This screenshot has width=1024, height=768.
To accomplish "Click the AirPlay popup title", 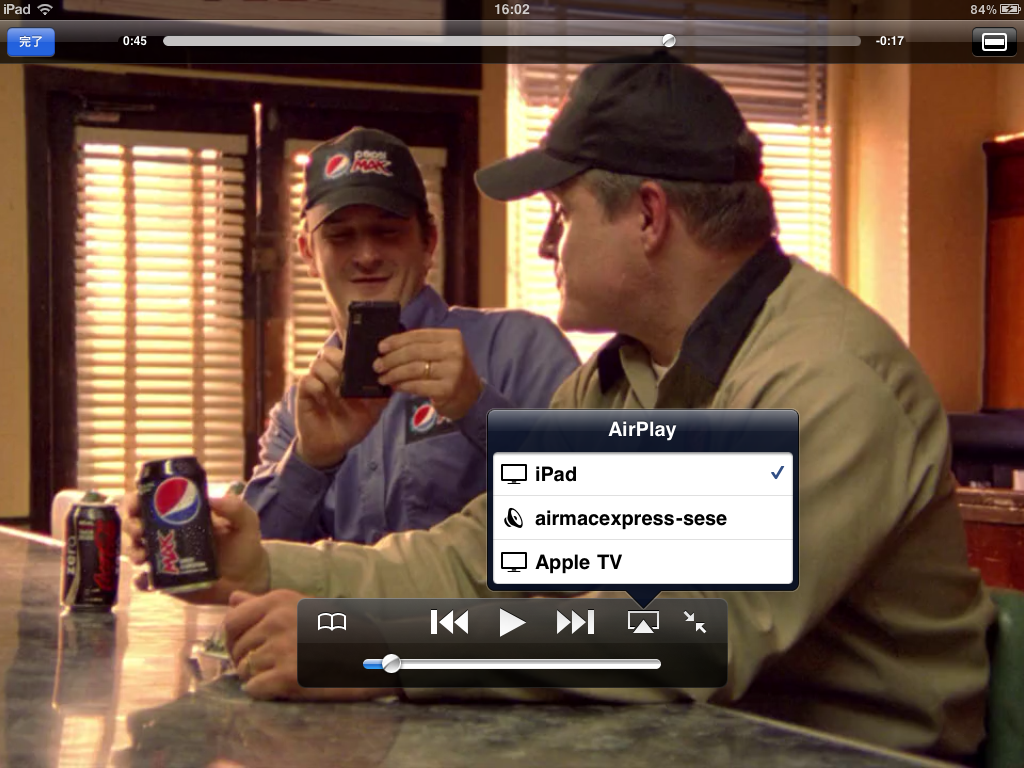I will tap(643, 429).
